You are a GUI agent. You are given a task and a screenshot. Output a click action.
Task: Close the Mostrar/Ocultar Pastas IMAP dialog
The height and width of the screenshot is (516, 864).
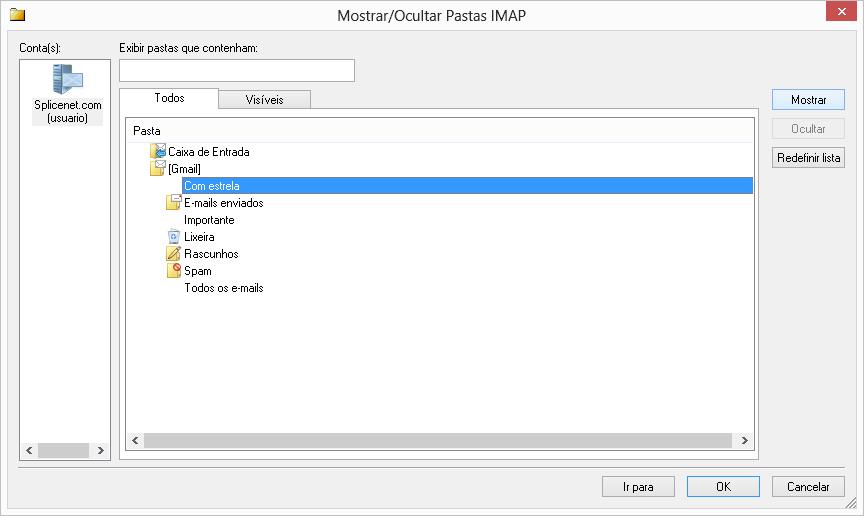841,12
